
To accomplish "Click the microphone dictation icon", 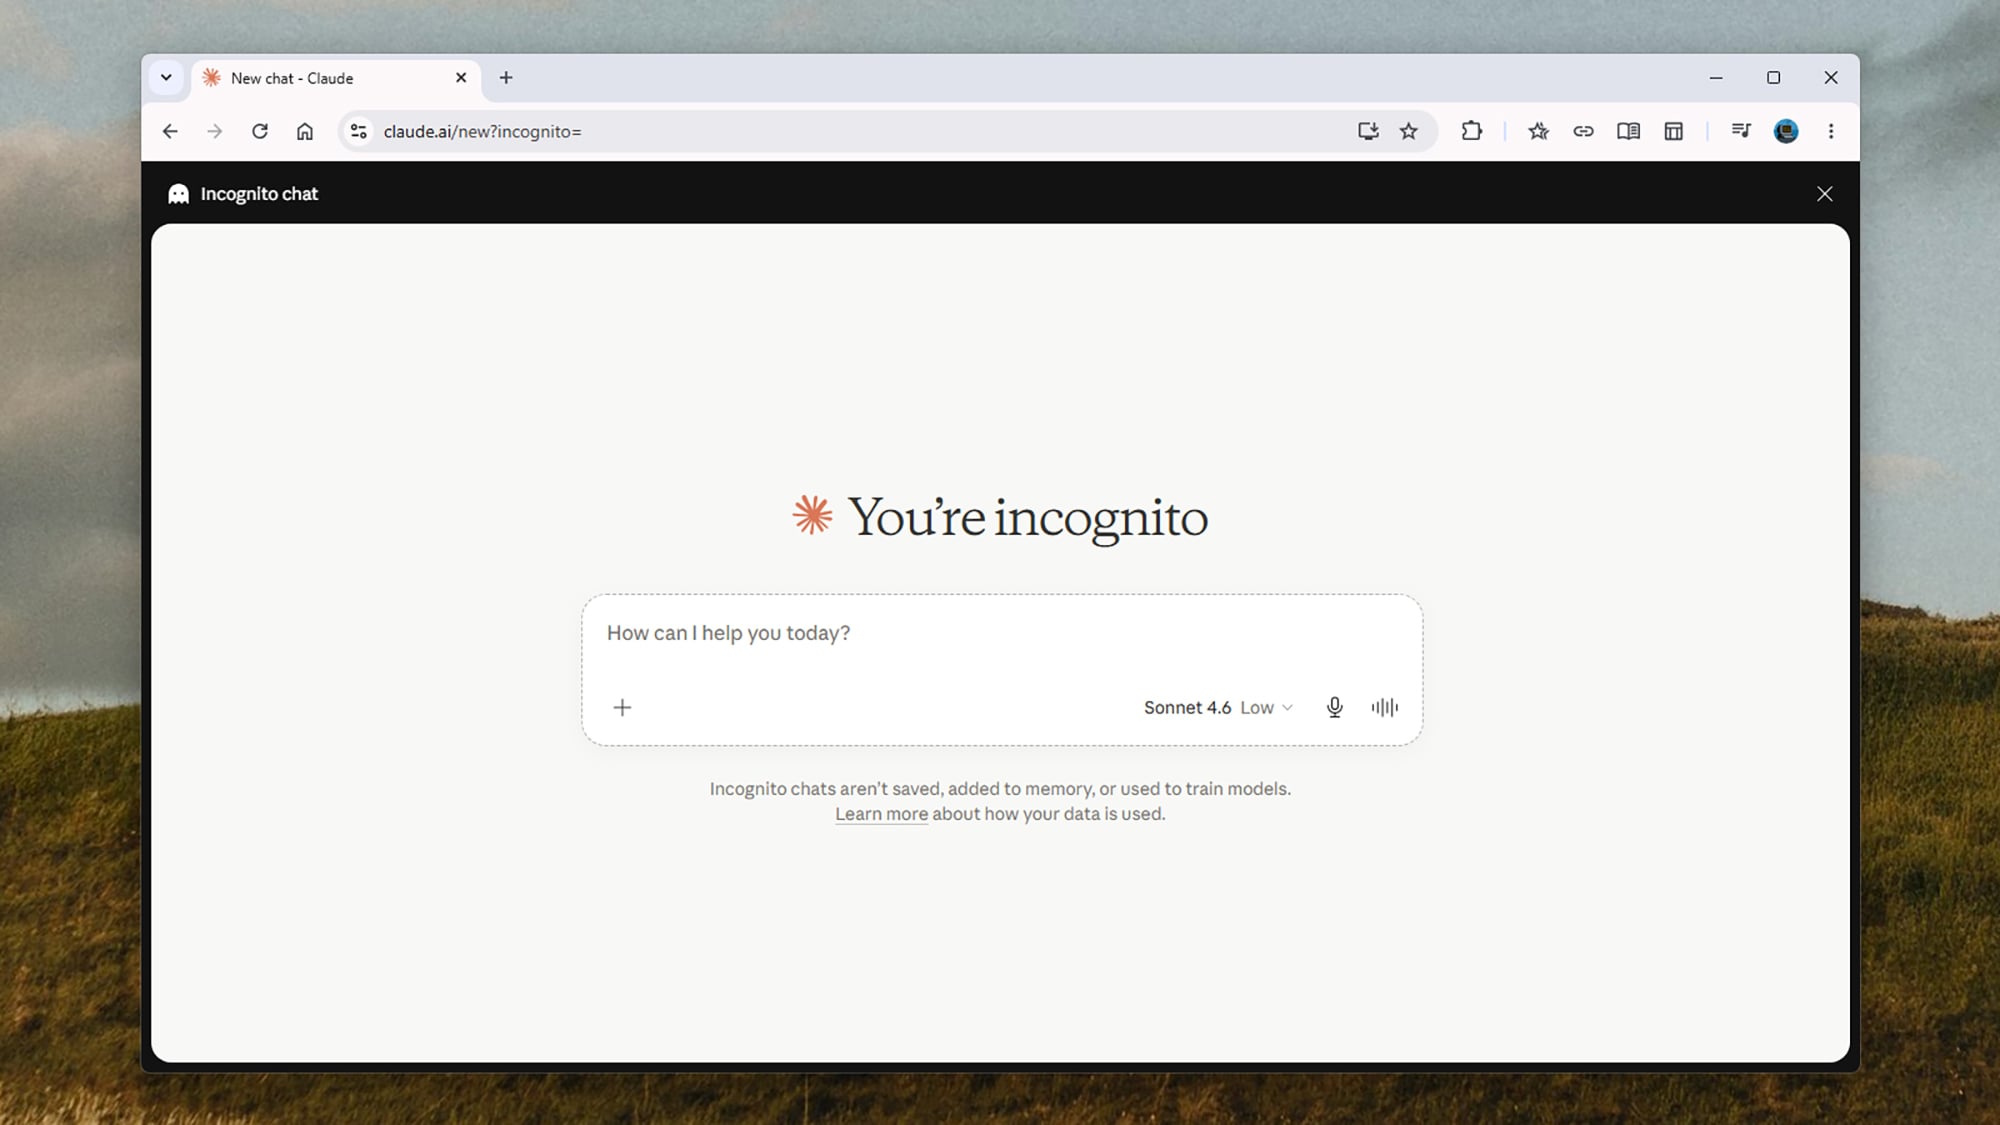I will (1334, 707).
